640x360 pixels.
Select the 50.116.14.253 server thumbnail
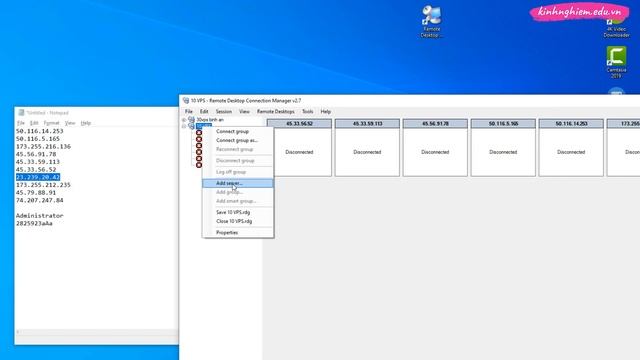(571, 148)
